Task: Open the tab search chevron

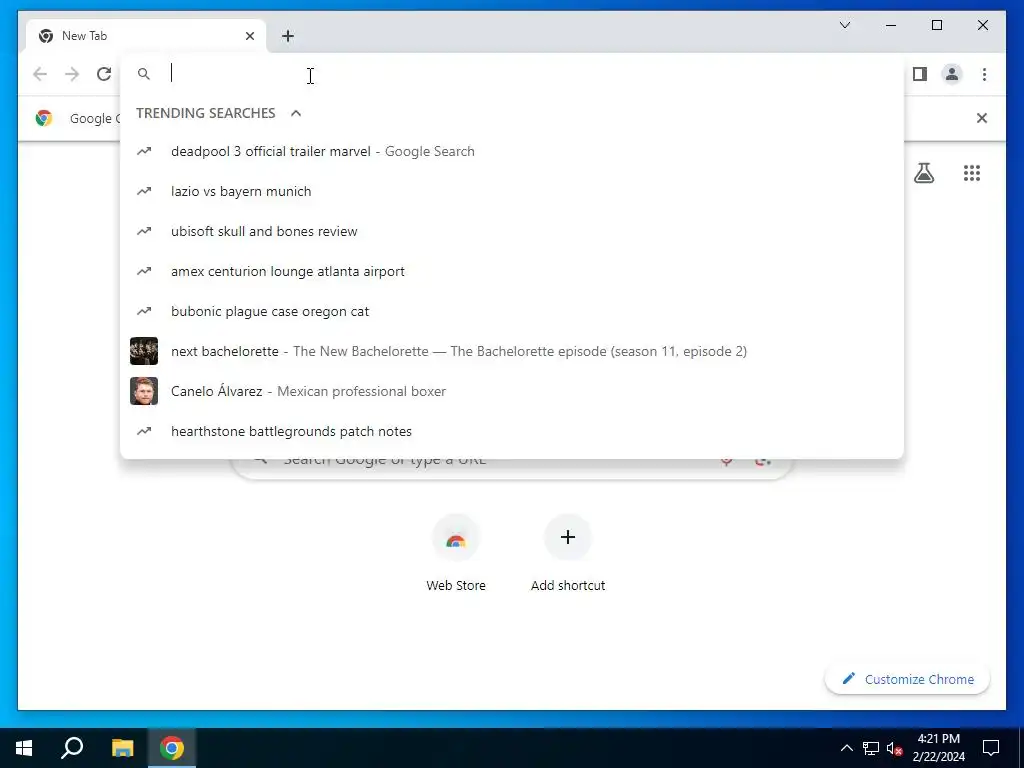Action: click(844, 25)
